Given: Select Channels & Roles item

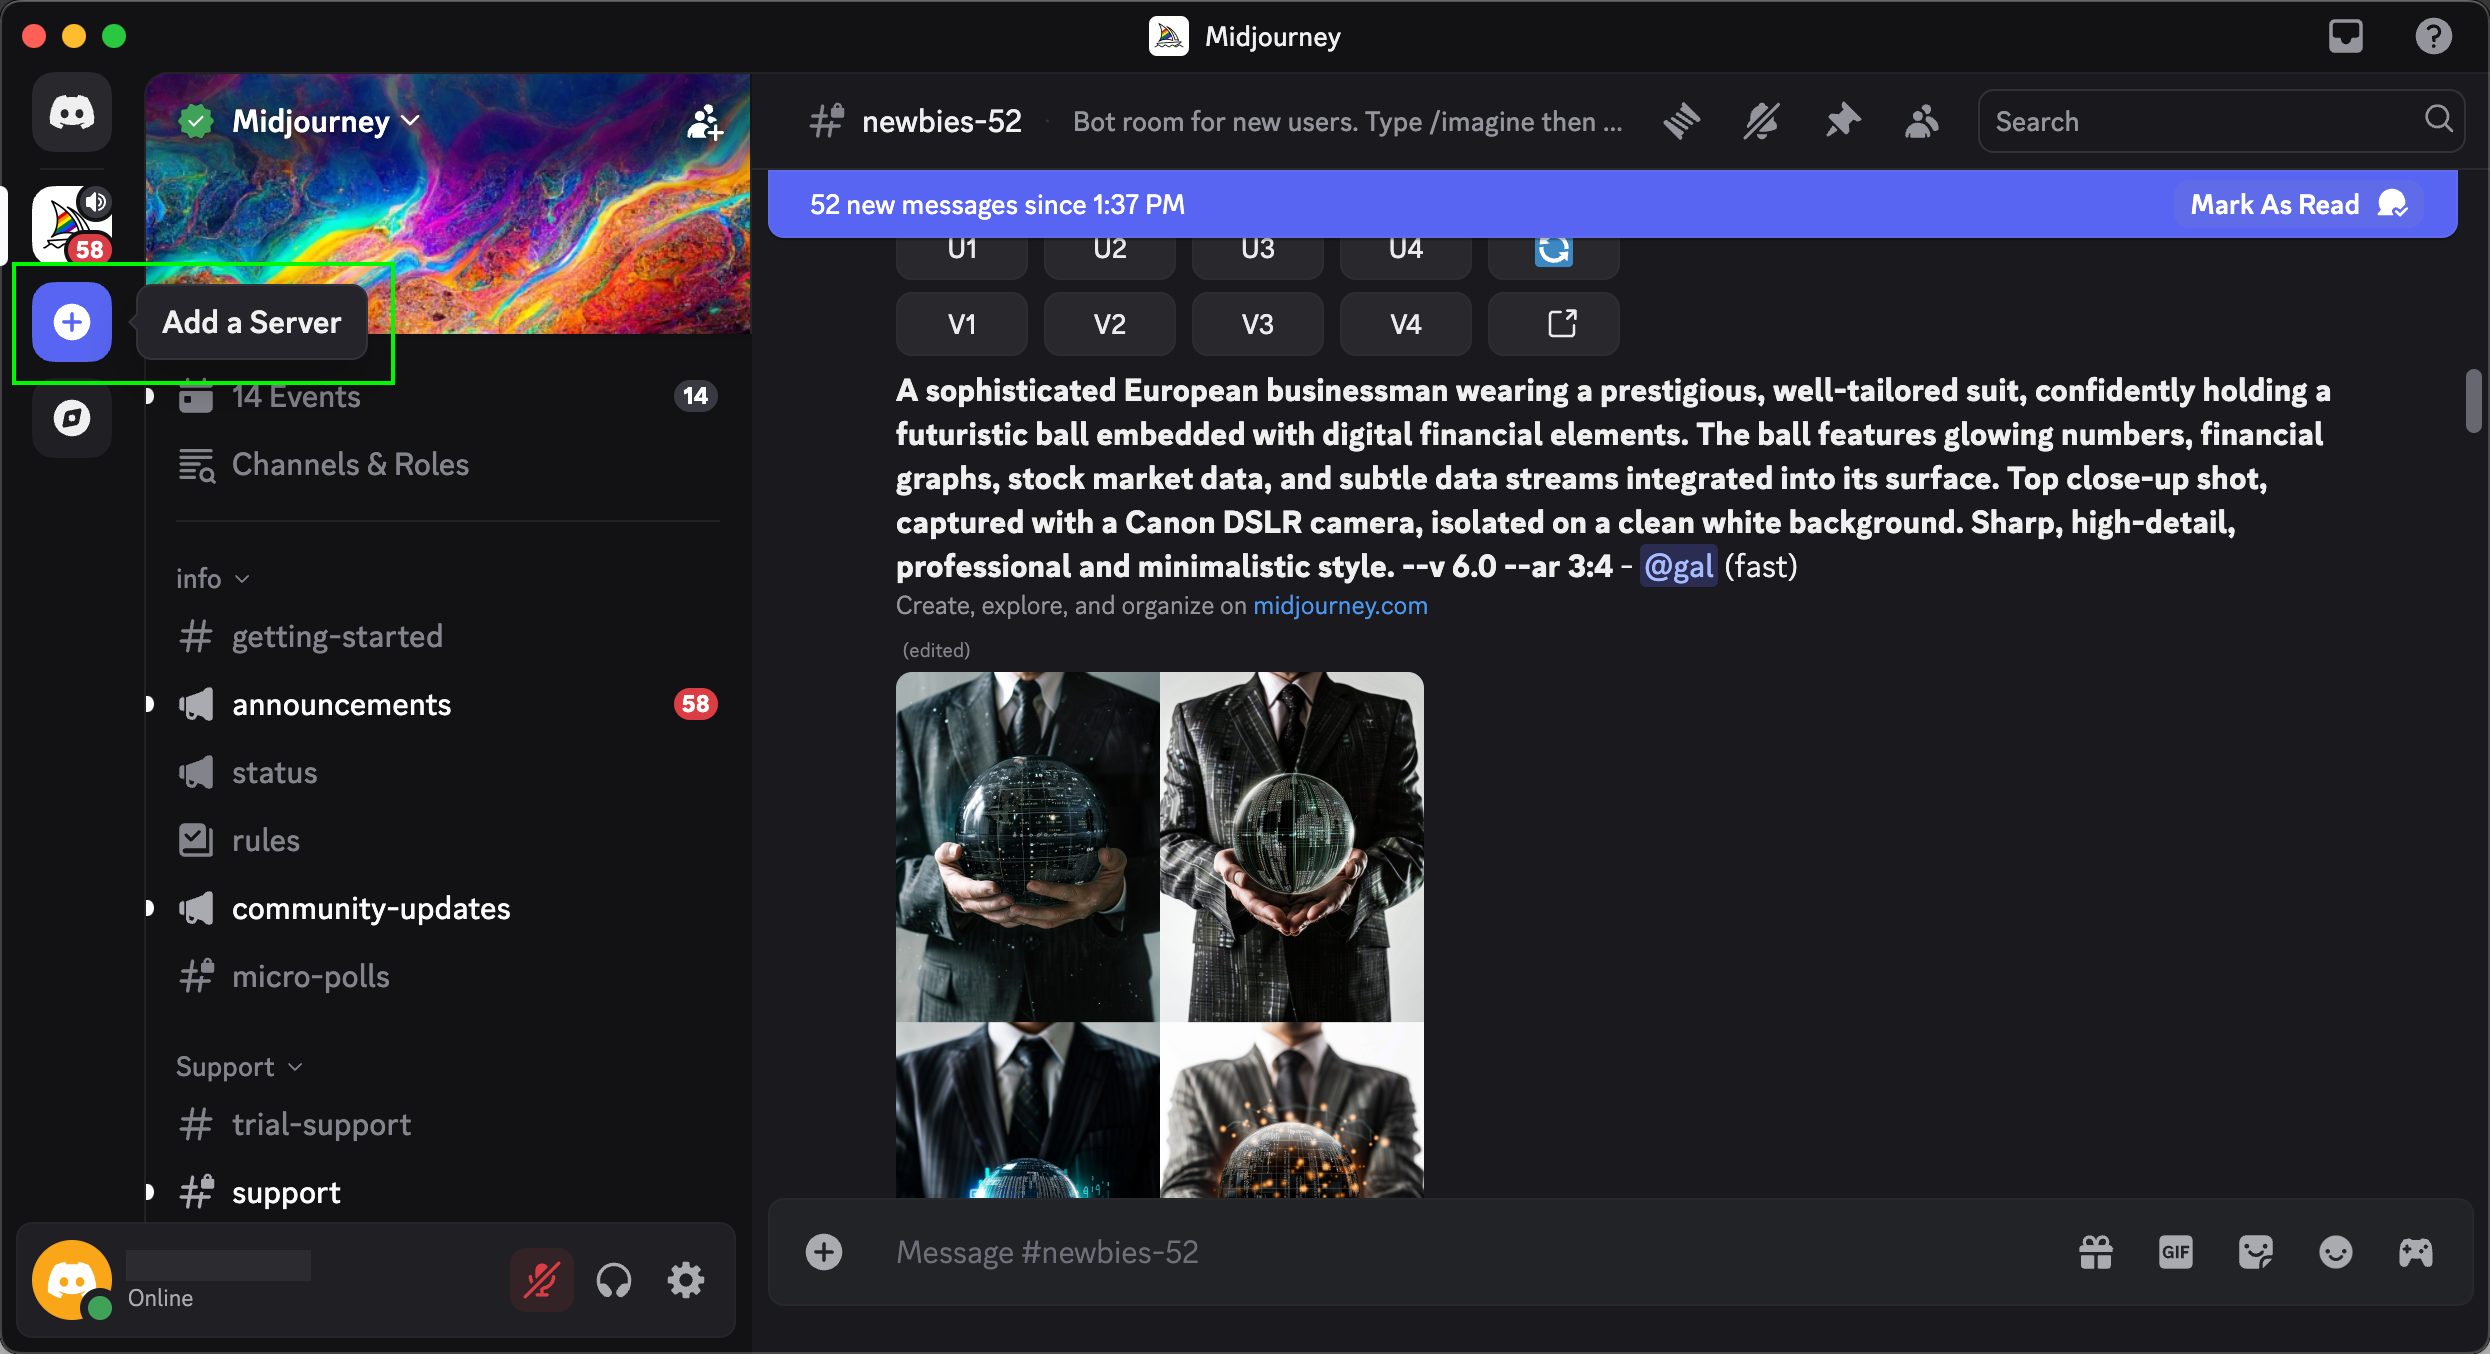Looking at the screenshot, I should (350, 465).
